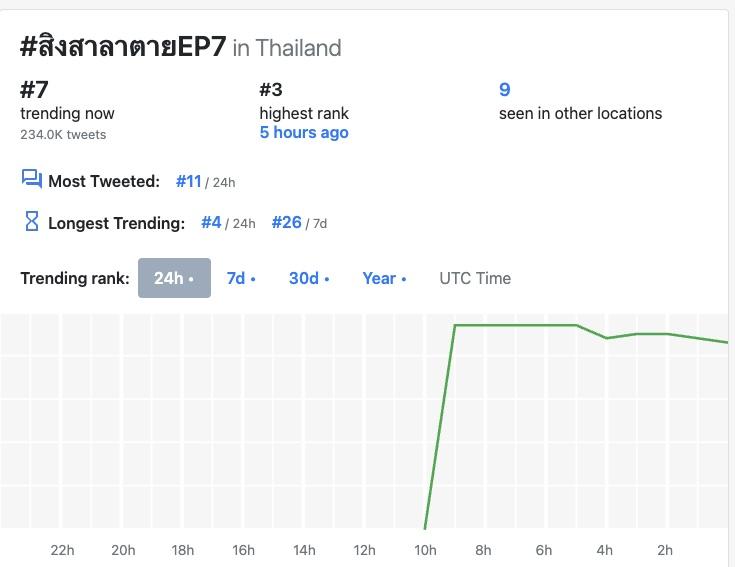Click the hashtag title heading
This screenshot has width=735, height=567.
[x=123, y=47]
